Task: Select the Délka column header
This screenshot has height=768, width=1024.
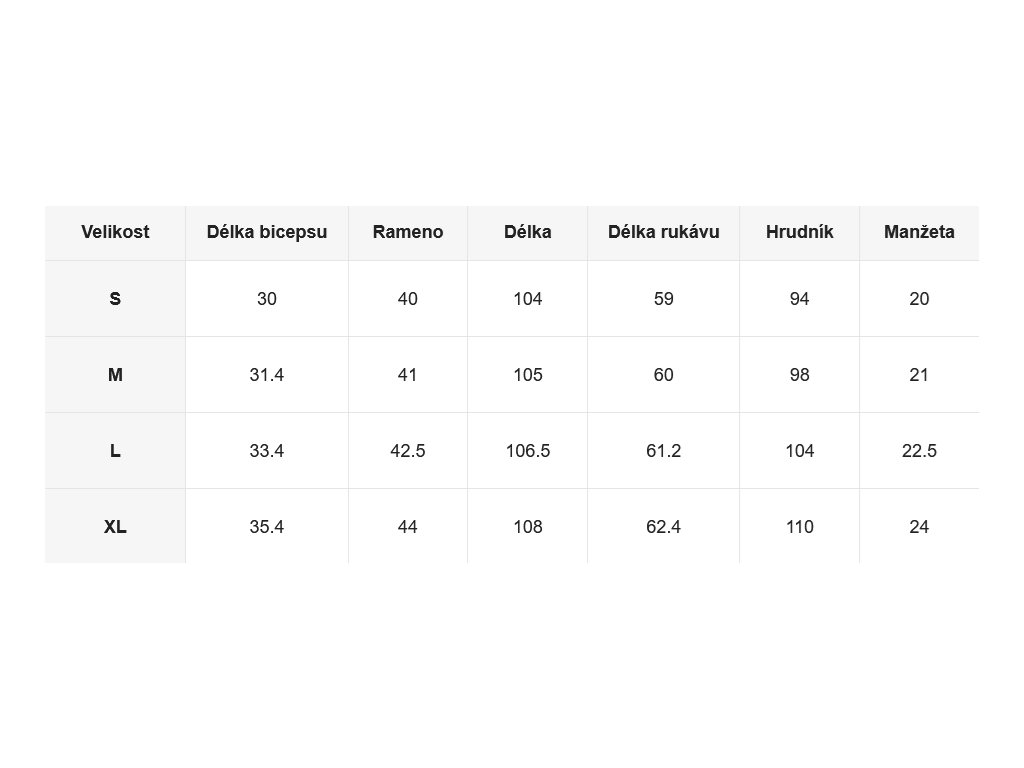Action: [528, 232]
